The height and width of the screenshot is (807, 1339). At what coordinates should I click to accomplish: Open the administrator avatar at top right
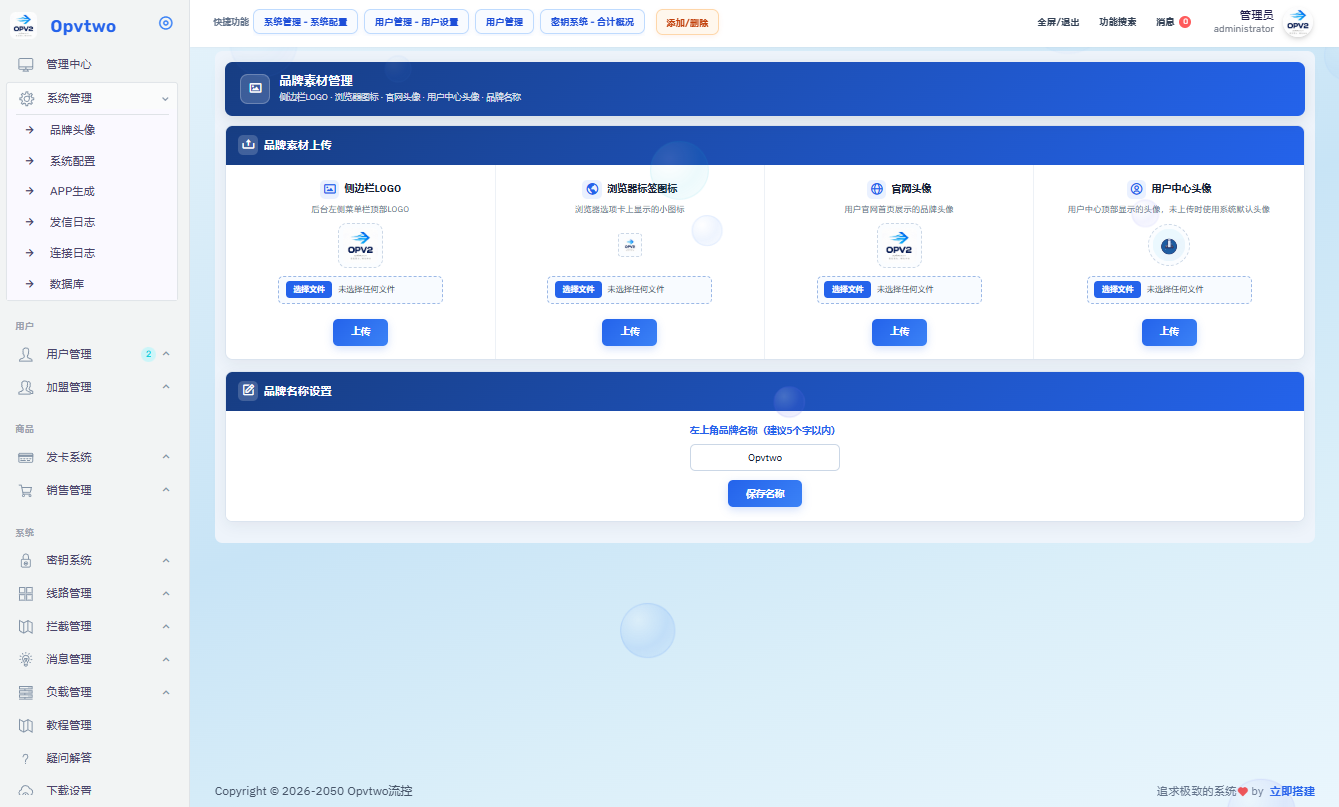(x=1298, y=23)
